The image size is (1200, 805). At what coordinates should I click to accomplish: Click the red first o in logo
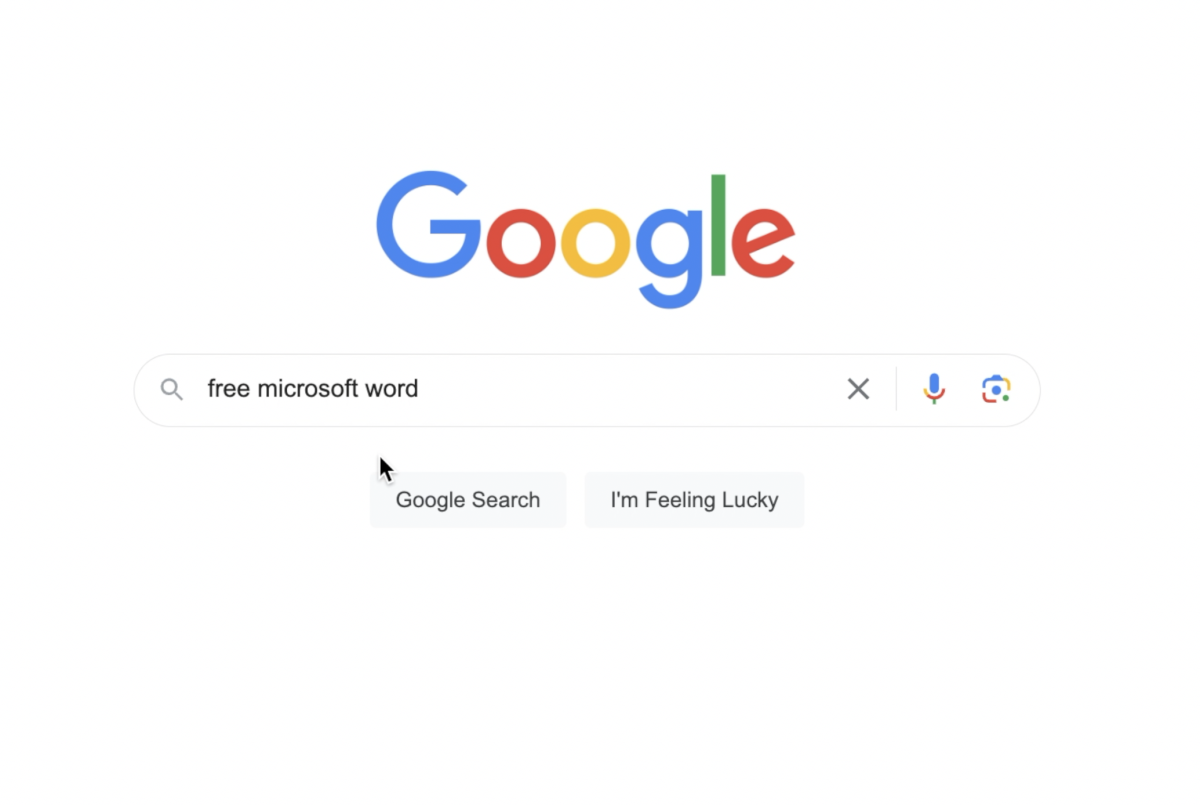click(520, 243)
